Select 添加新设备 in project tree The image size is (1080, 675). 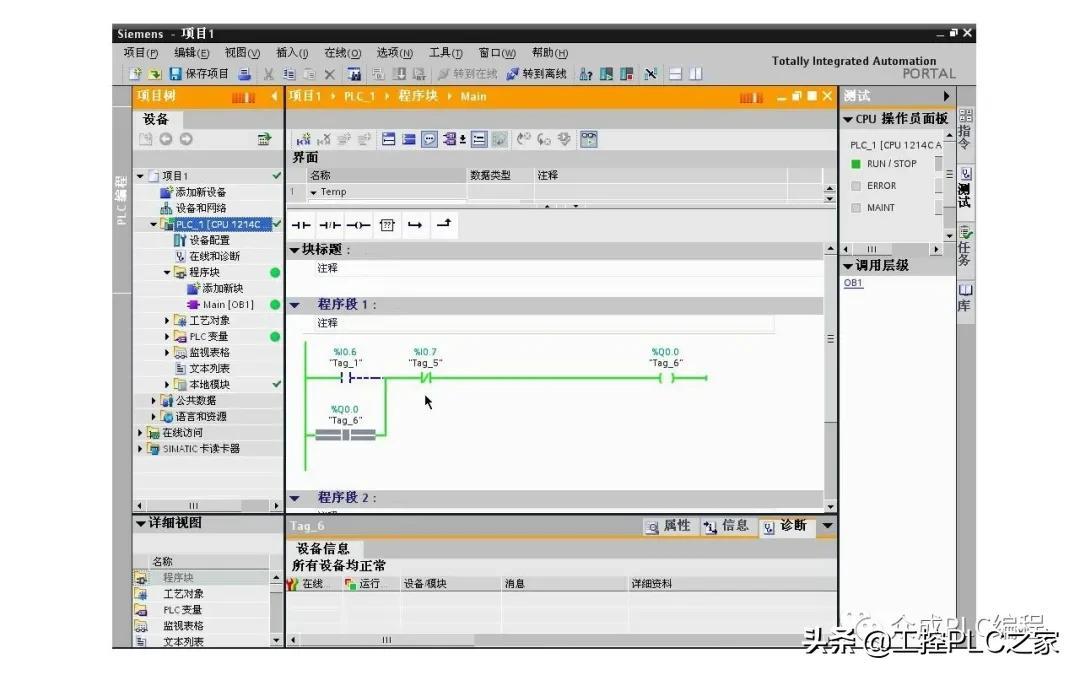(x=194, y=192)
